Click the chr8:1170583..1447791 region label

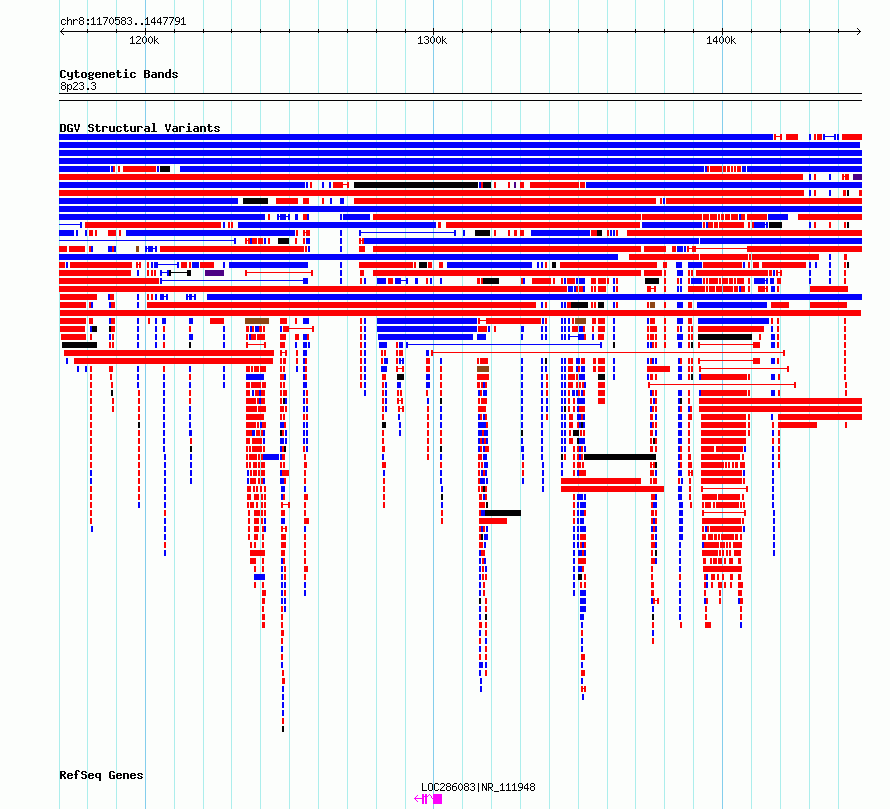pyautogui.click(x=123, y=21)
